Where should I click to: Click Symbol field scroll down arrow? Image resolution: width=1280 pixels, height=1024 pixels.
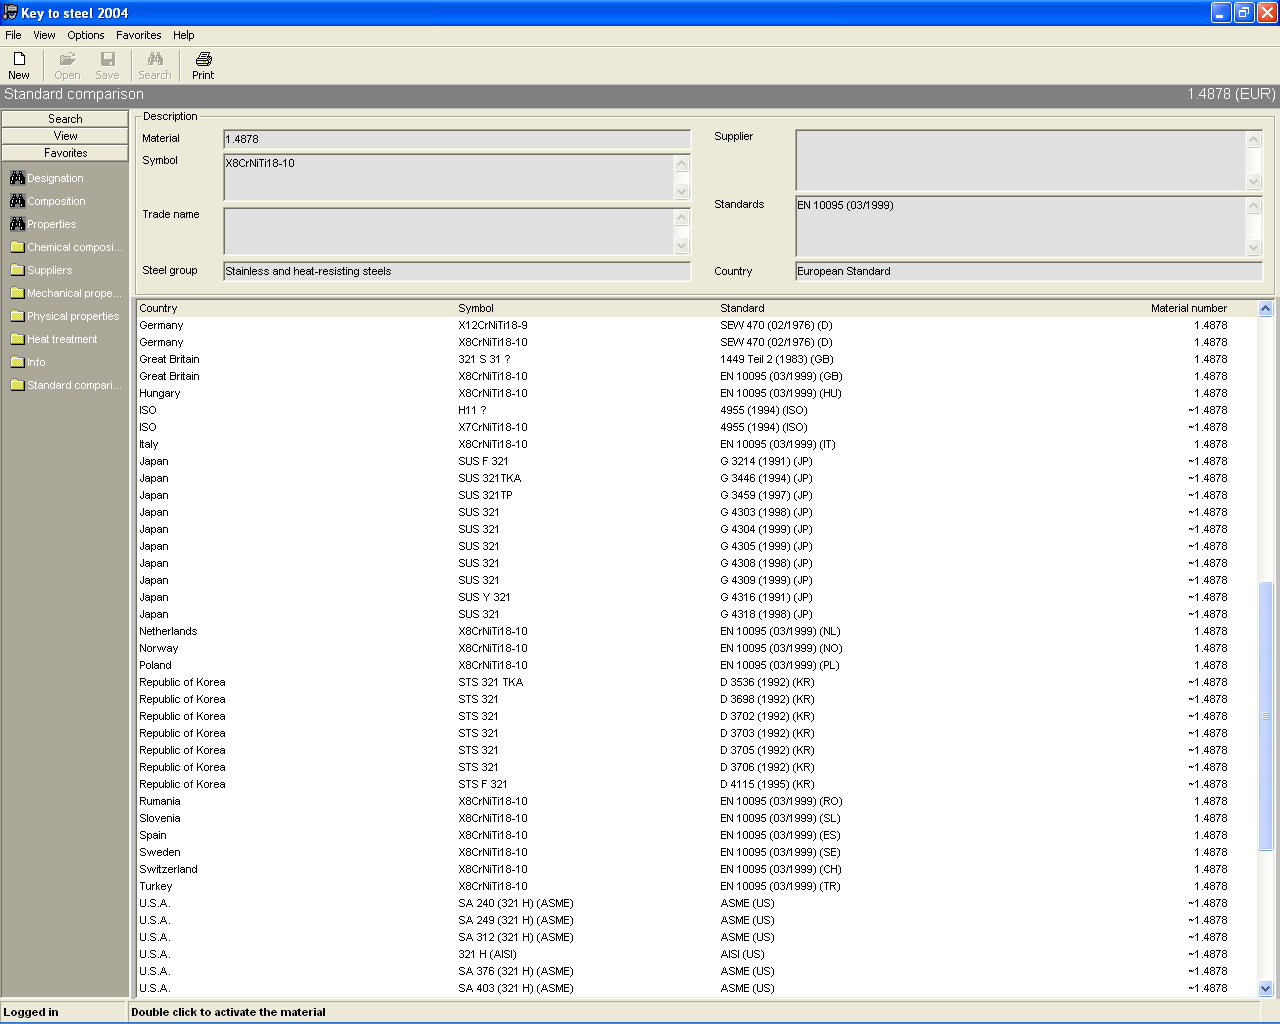tap(682, 192)
